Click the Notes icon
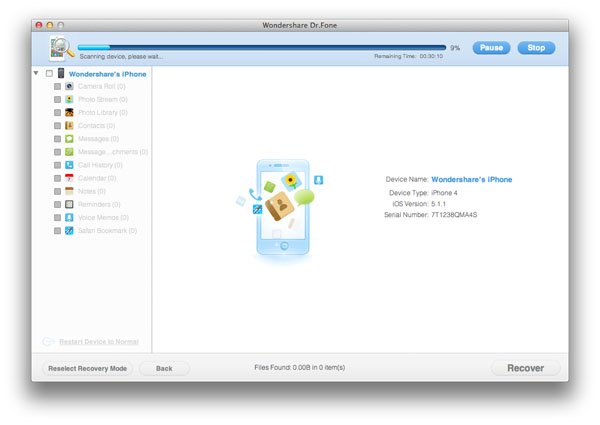Image resolution: width=600 pixels, height=425 pixels. click(x=69, y=191)
